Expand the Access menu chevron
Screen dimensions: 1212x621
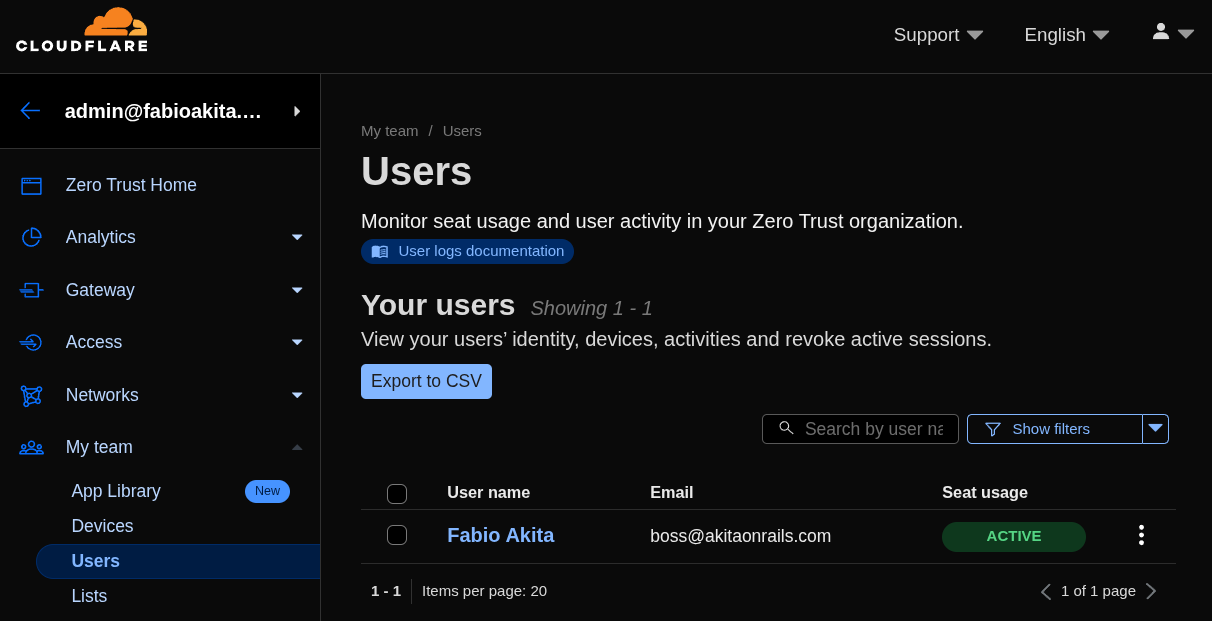297,342
